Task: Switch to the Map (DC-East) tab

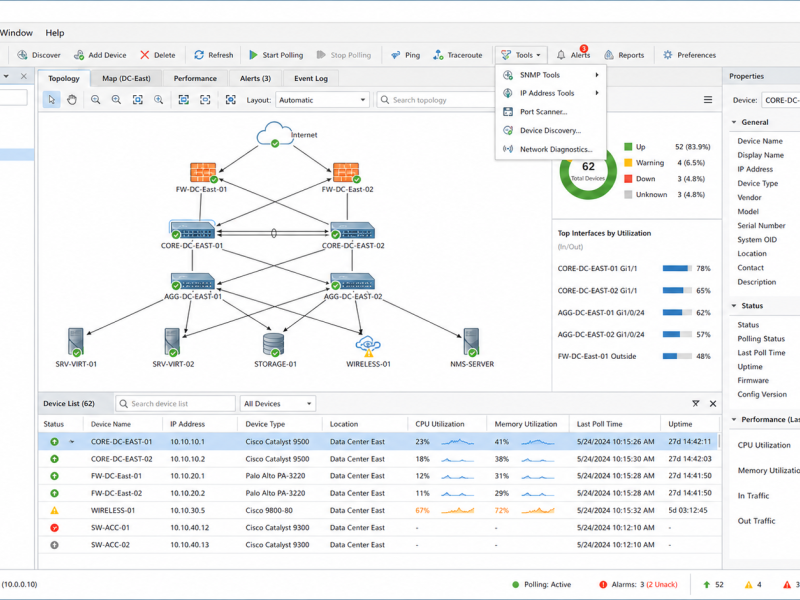Action: tap(127, 78)
